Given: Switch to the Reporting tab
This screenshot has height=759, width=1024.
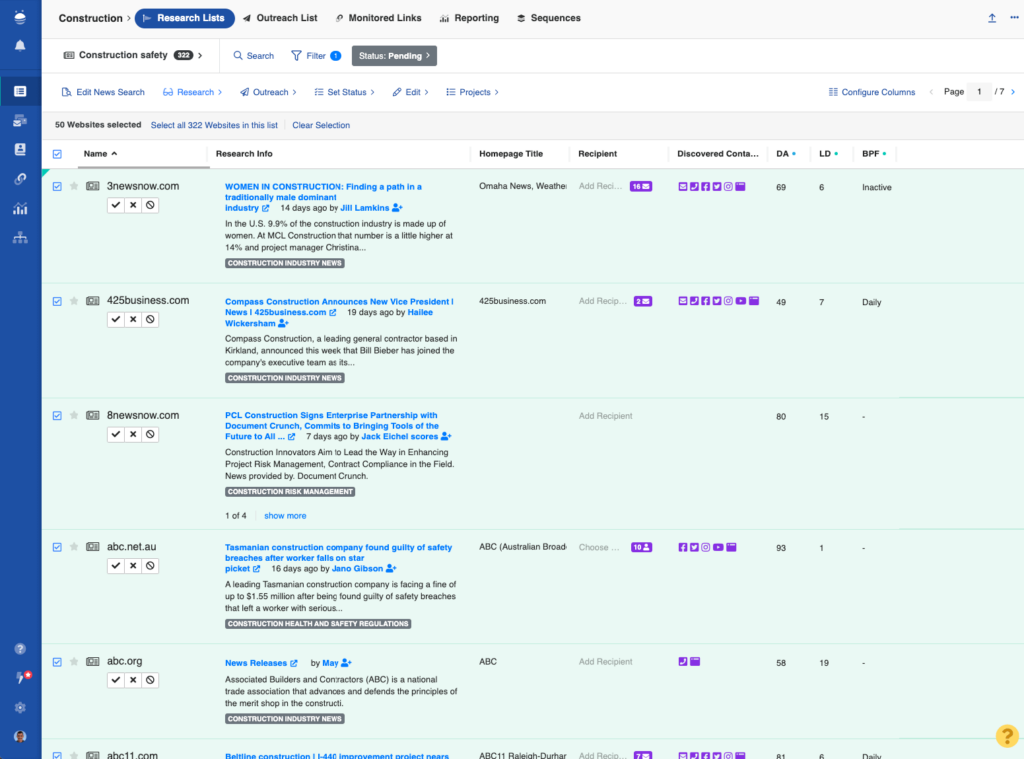Looking at the screenshot, I should pyautogui.click(x=470, y=18).
